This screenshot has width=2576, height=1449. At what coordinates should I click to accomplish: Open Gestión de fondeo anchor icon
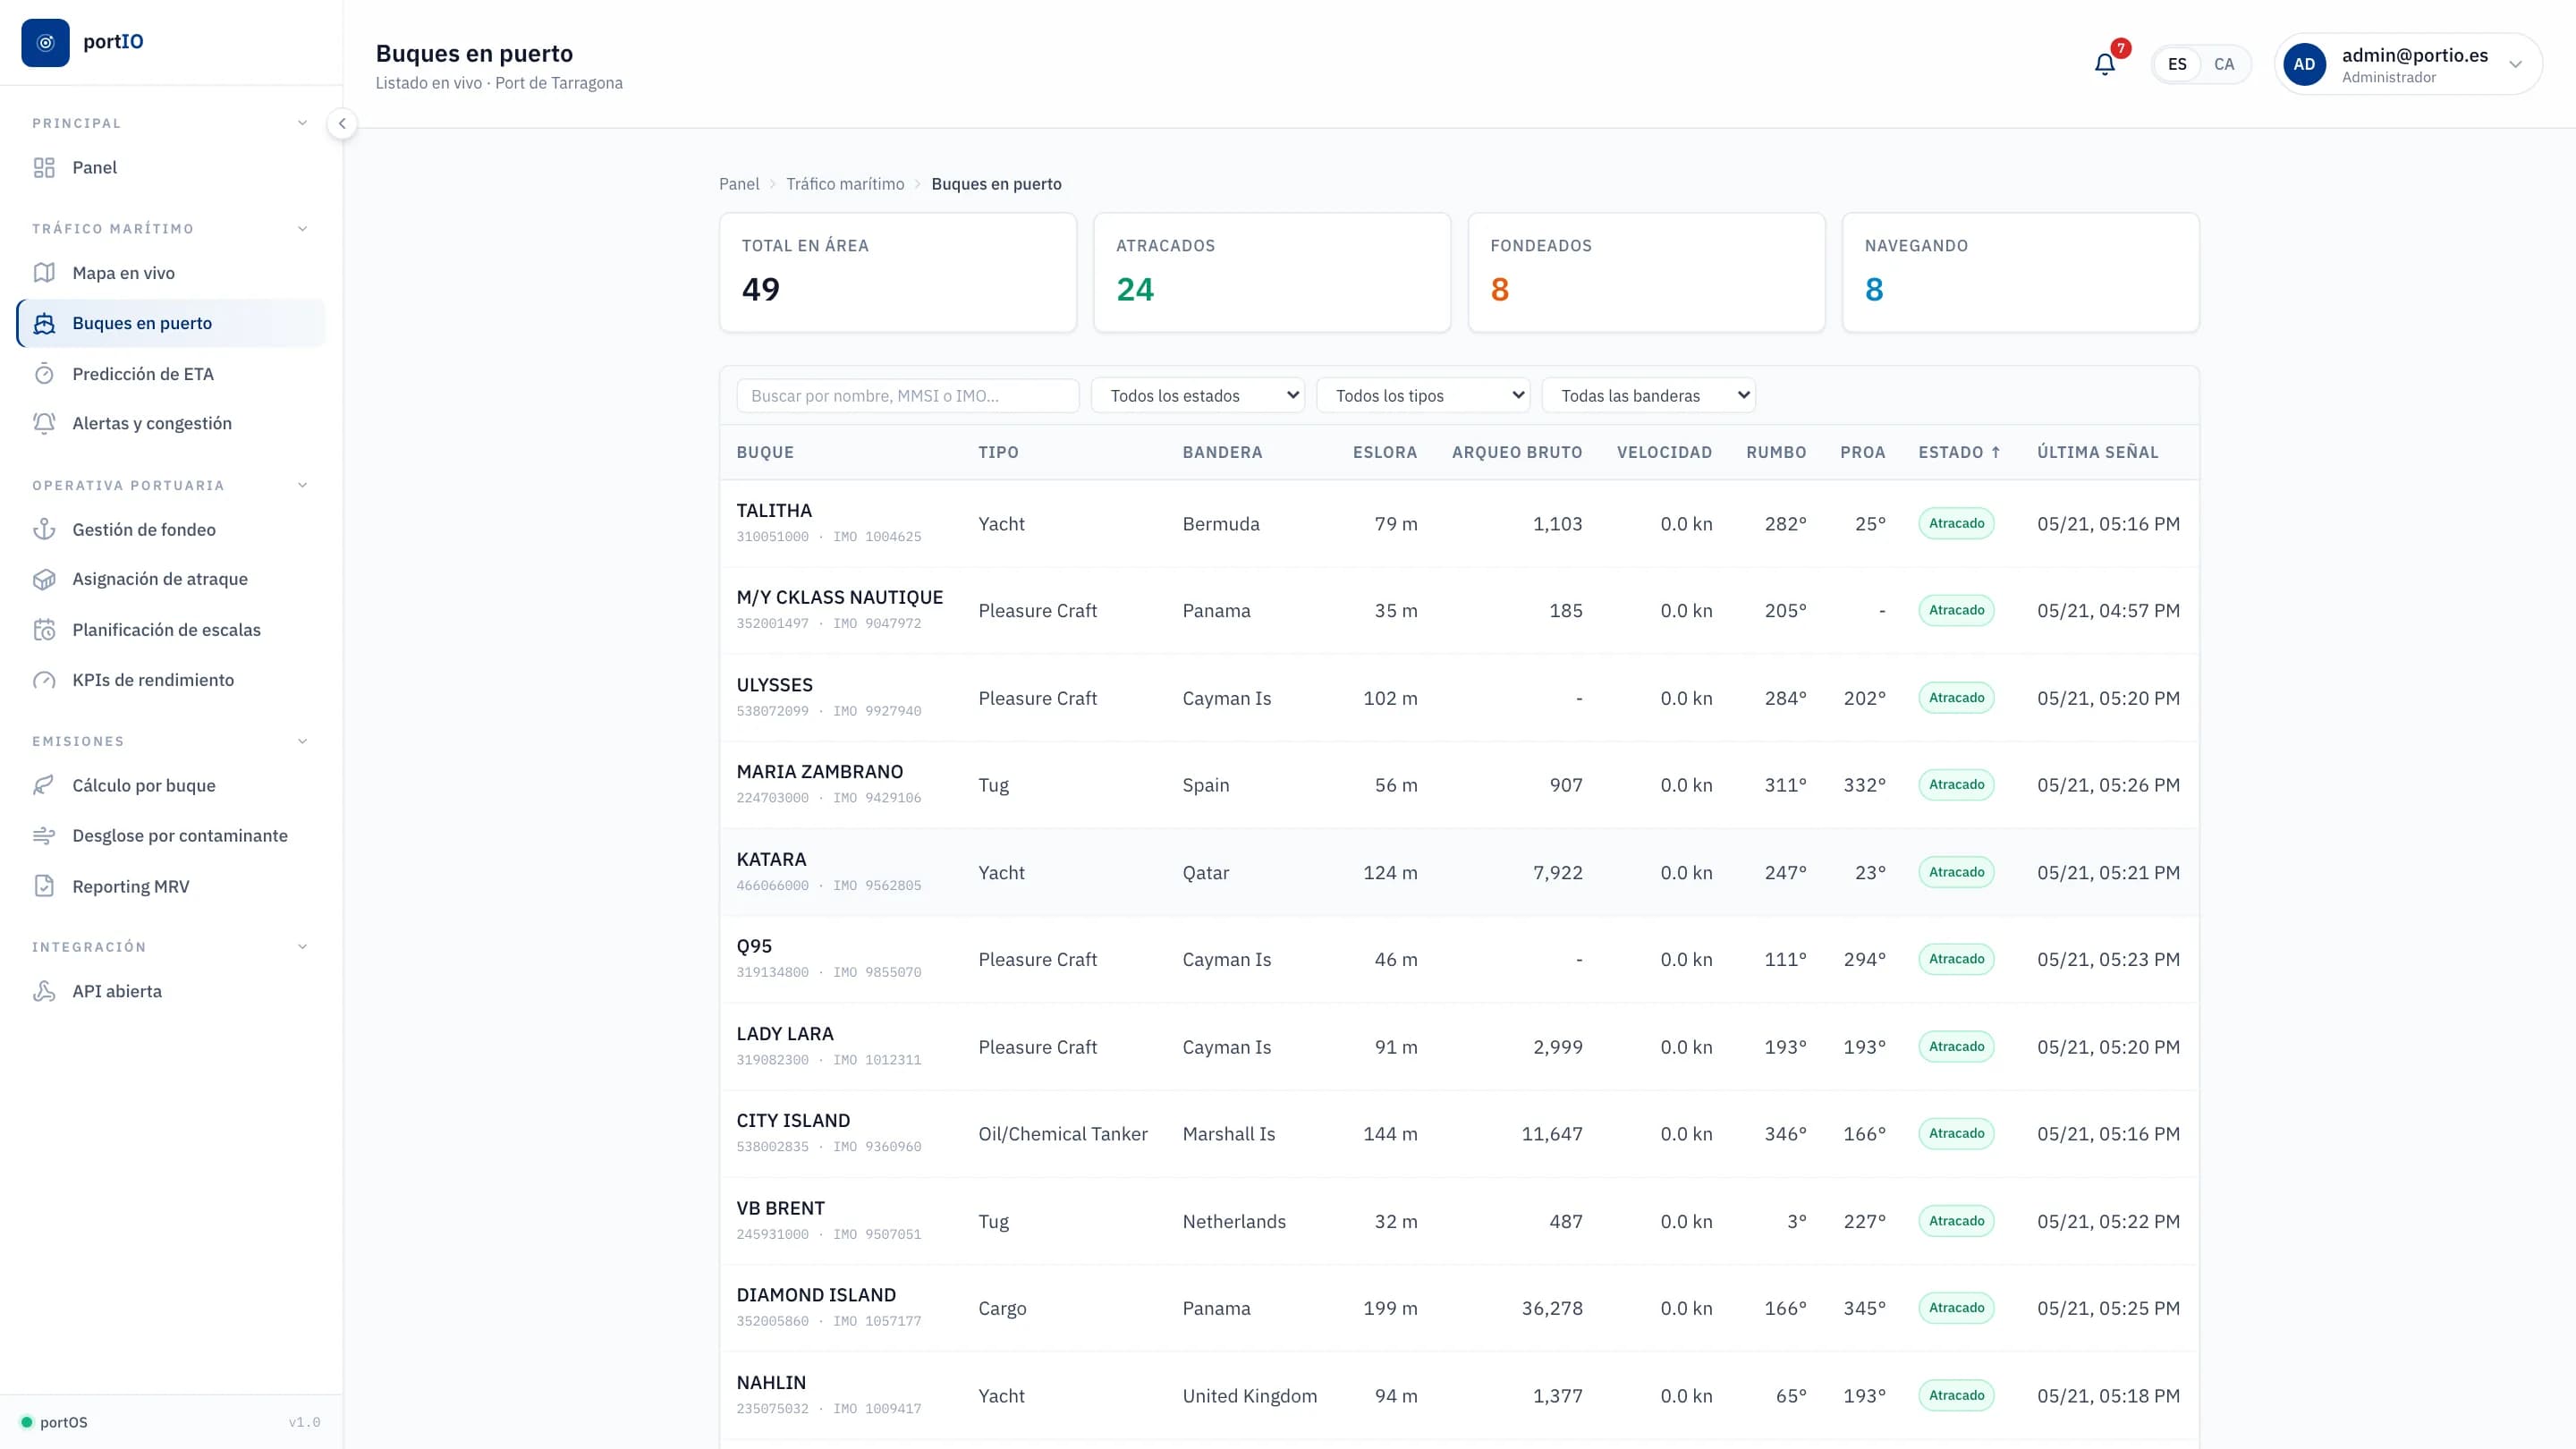point(44,529)
